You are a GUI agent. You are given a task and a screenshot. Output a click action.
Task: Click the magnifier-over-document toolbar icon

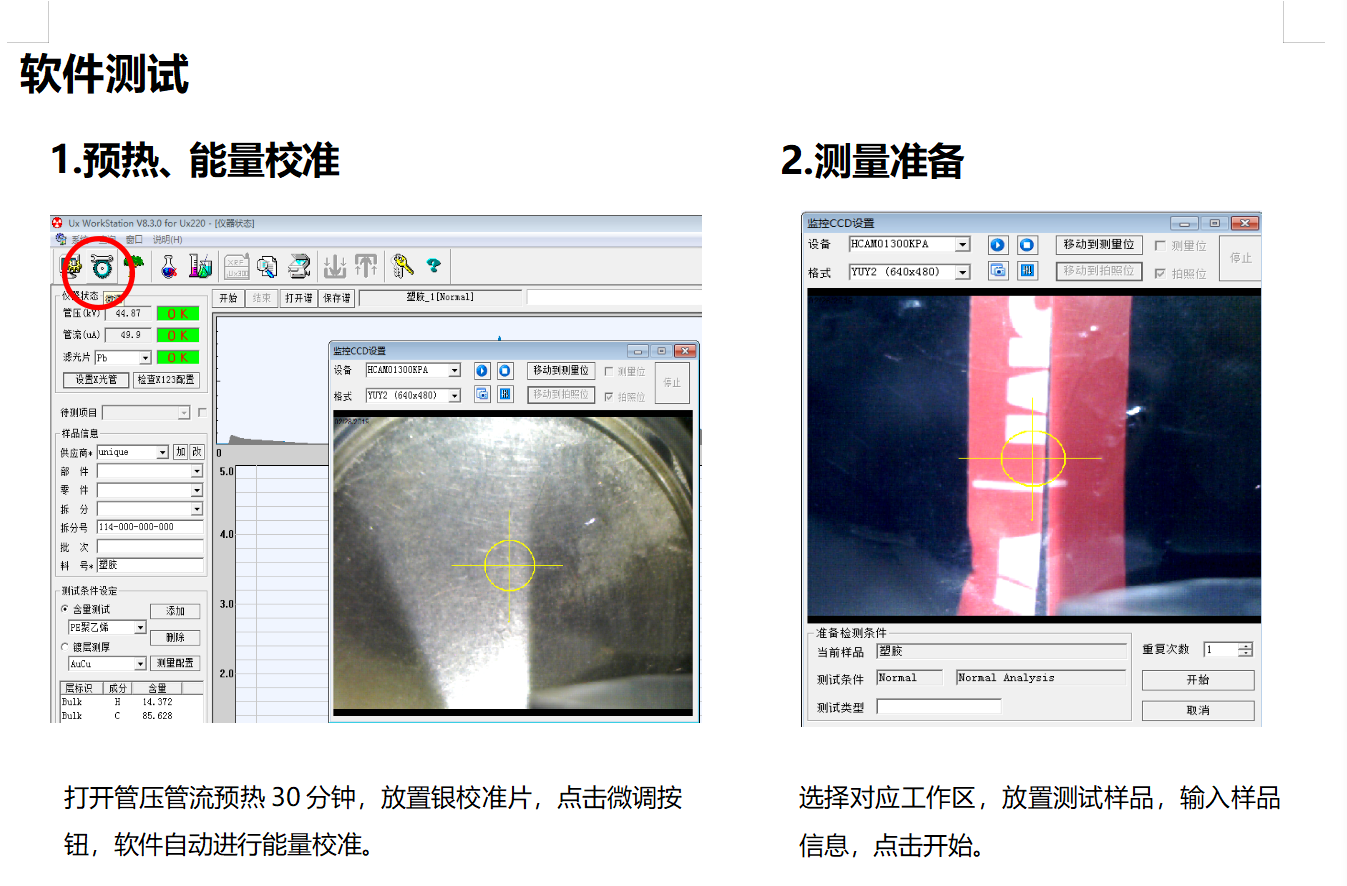[x=267, y=266]
